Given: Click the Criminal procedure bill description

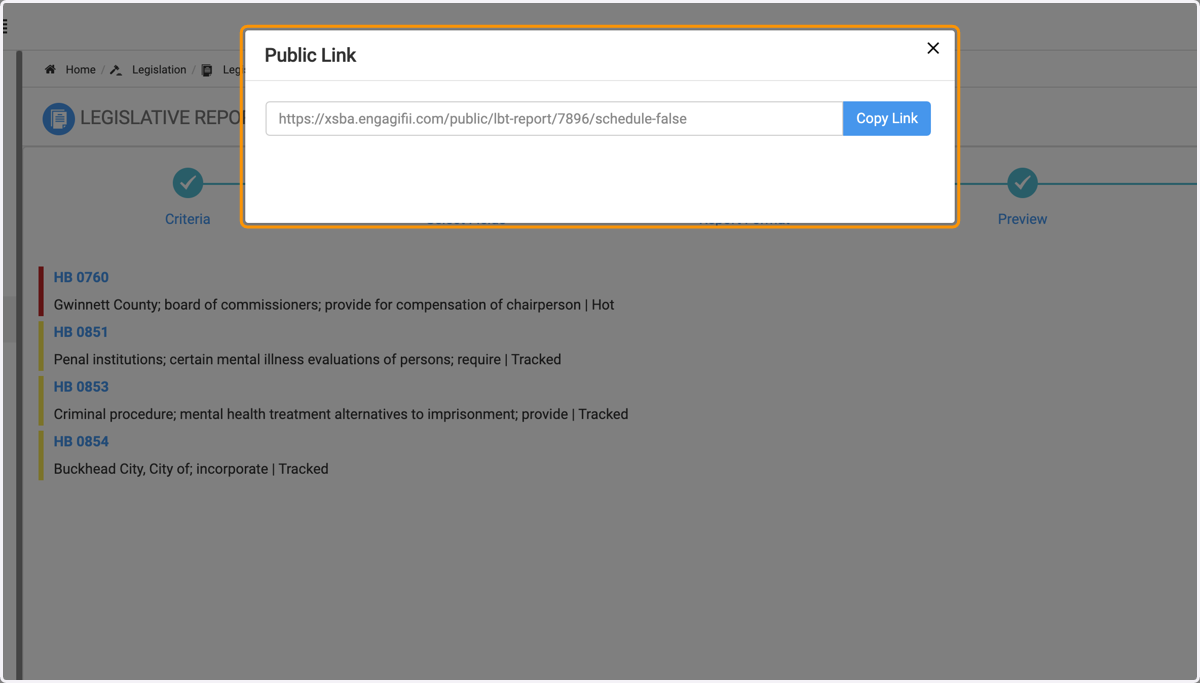Looking at the screenshot, I should point(341,414).
